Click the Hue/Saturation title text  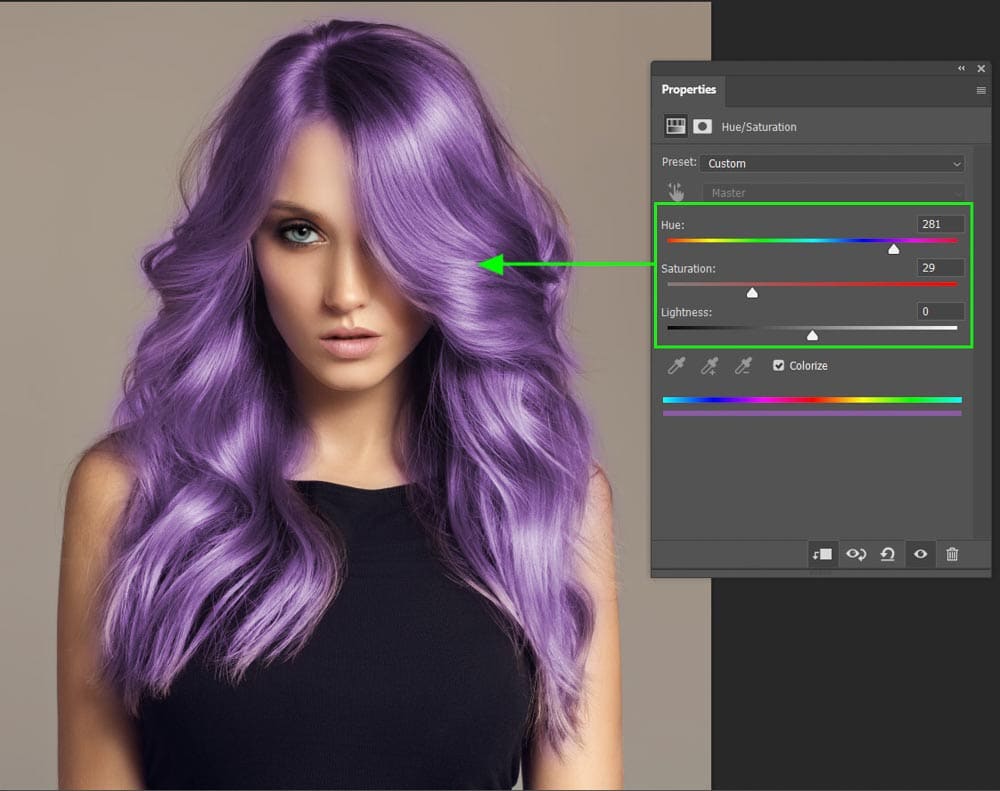tap(759, 127)
